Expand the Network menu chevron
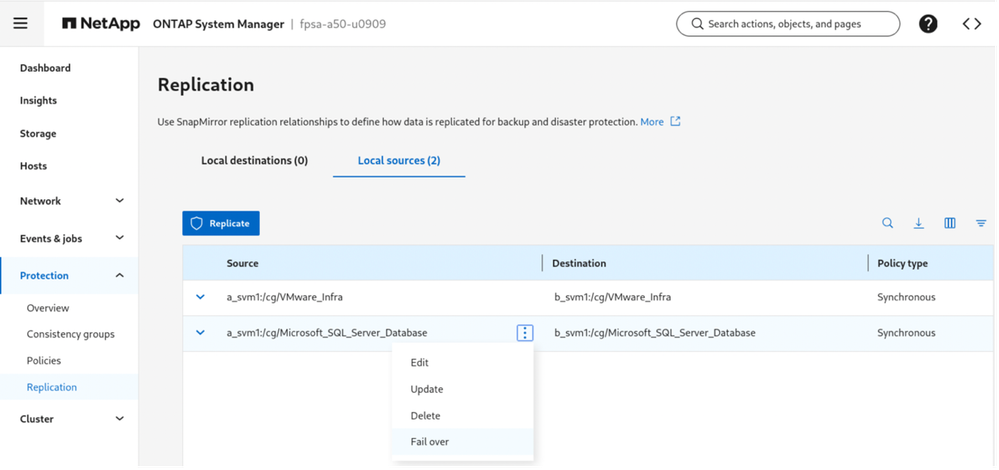The height and width of the screenshot is (470, 999). pos(119,201)
